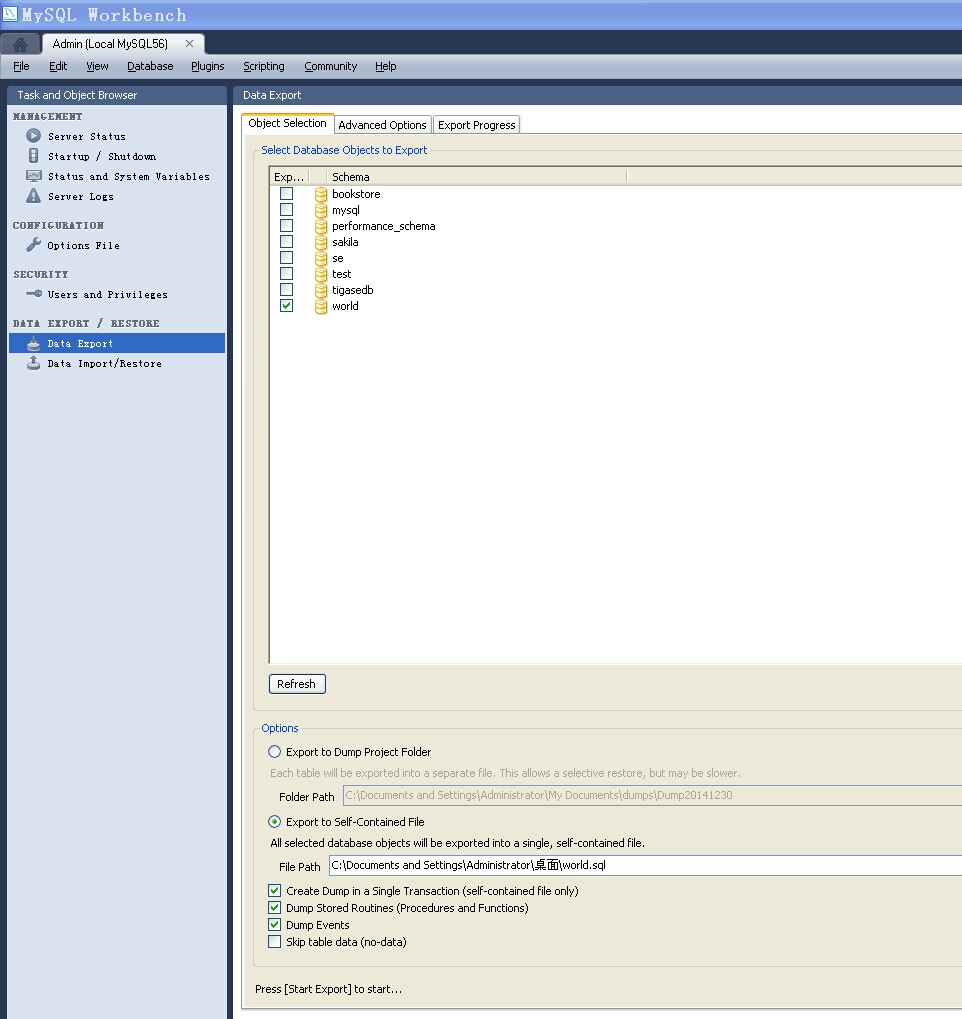Click the tigasedb database icon
Viewport: 962px width, 1019px height.
[320, 290]
